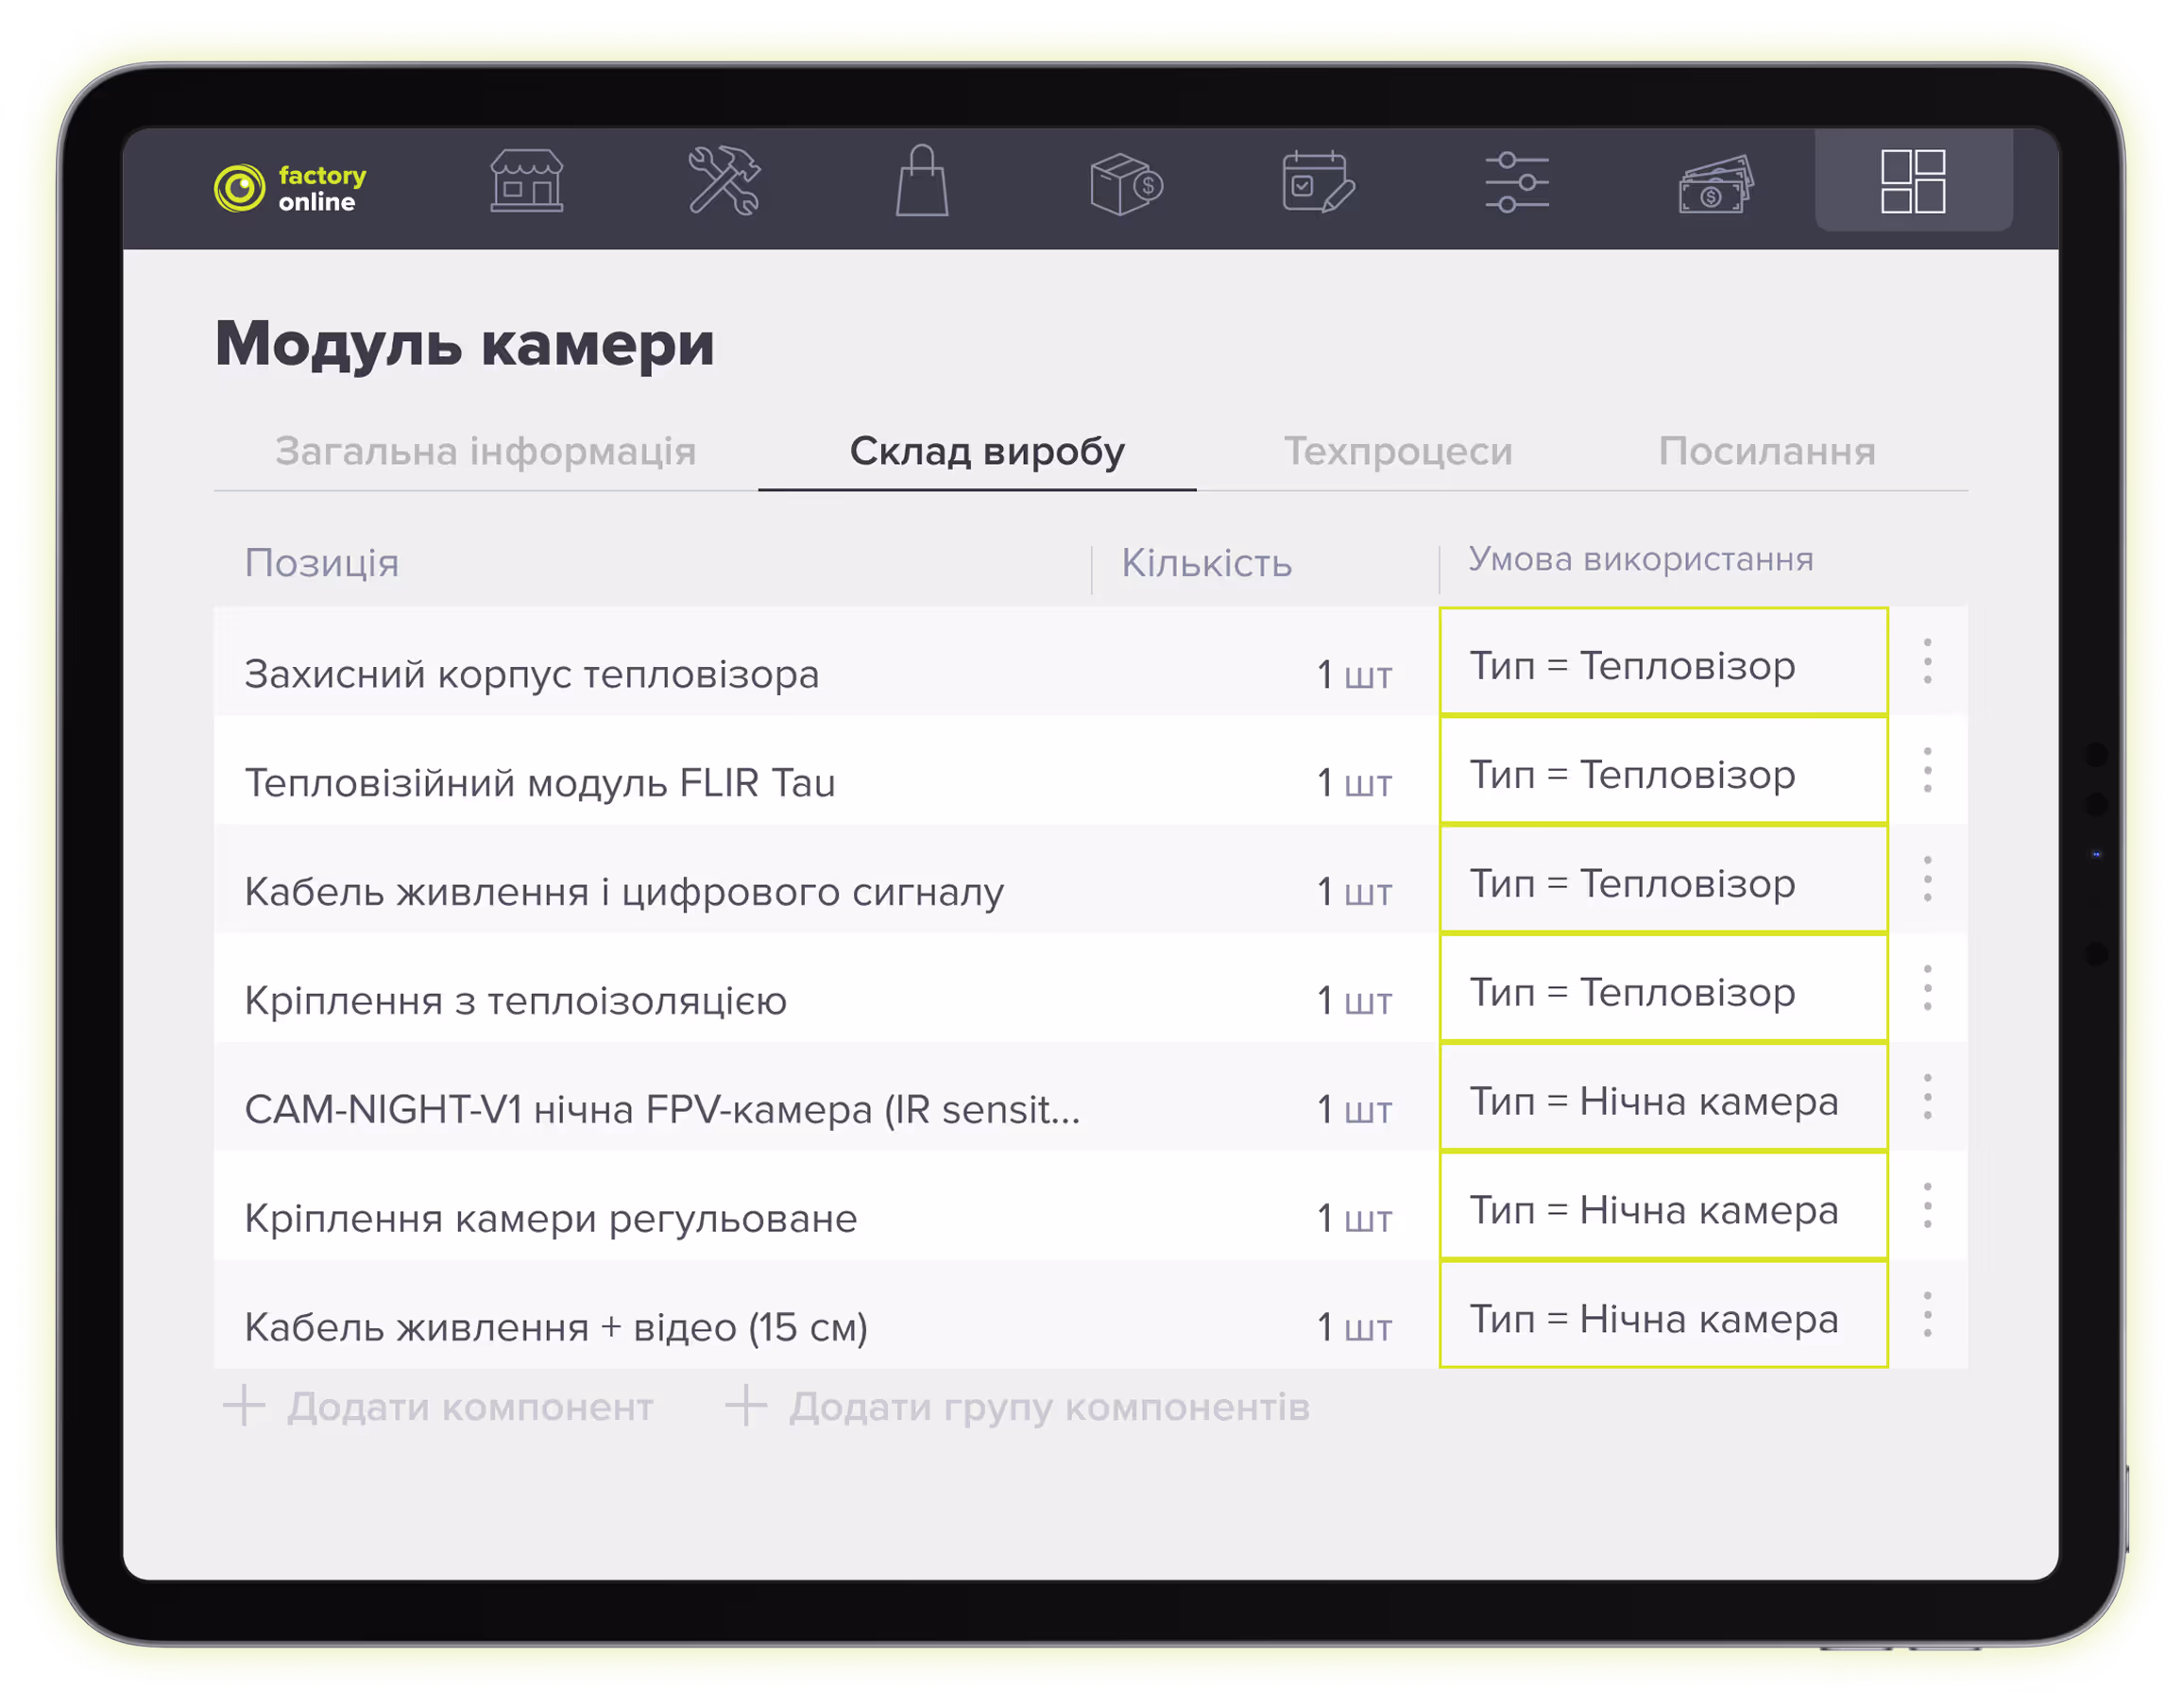The image size is (2182, 1708).
Task: Open condition dropdown for CAM-NIGHT-V1 camera row
Action: click(1662, 1099)
